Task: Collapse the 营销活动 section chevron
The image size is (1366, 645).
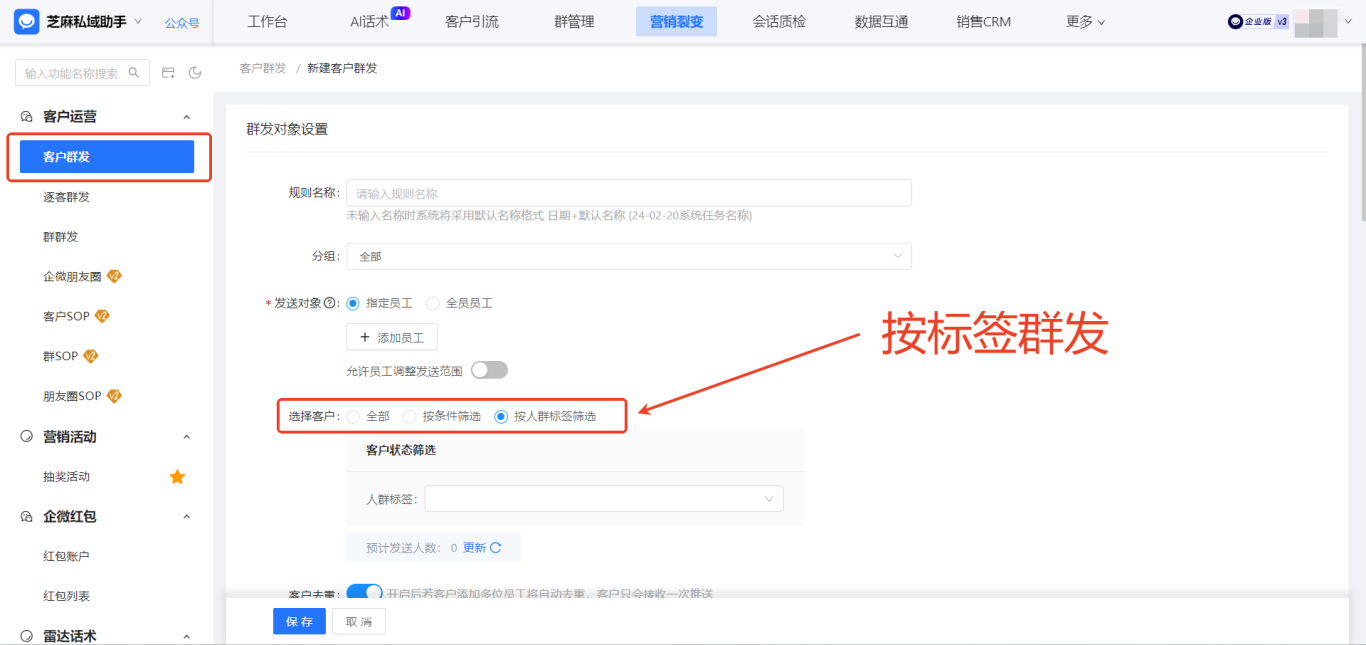Action: pos(187,437)
